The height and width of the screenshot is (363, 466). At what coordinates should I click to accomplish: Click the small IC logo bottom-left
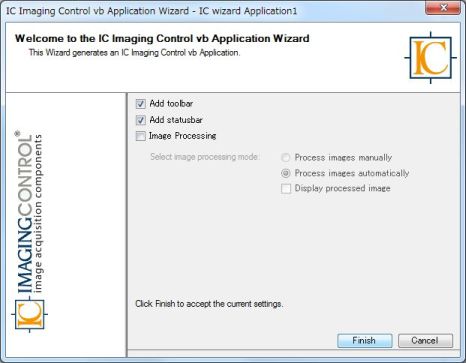(x=29, y=314)
